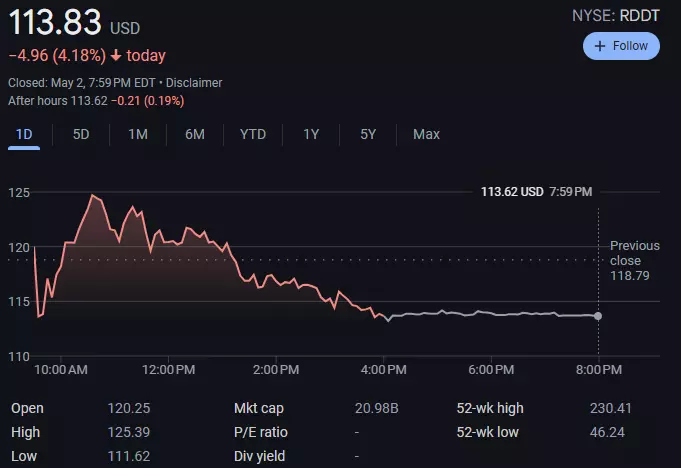The height and width of the screenshot is (468, 681).
Task: Click the High value 125.39
Action: 129,432
